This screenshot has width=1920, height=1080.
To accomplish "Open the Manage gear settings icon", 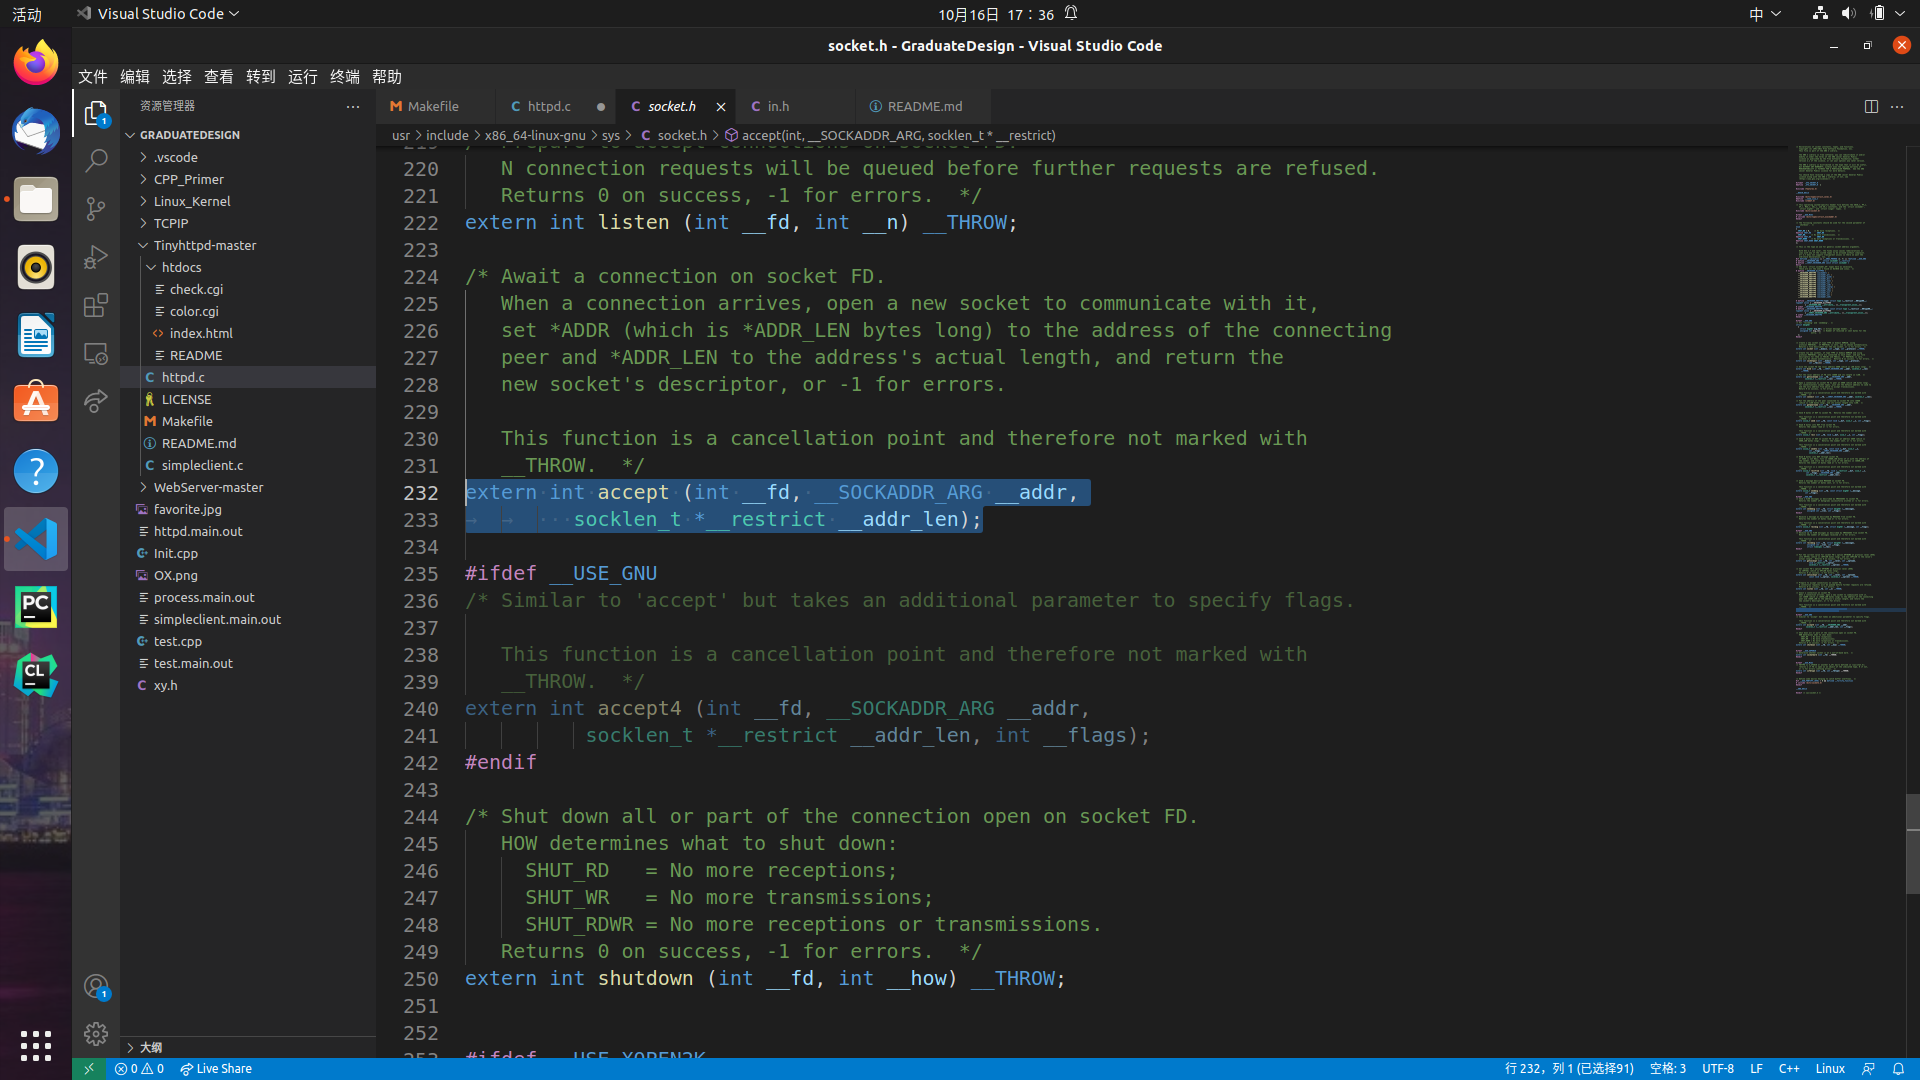I will [x=96, y=1033].
